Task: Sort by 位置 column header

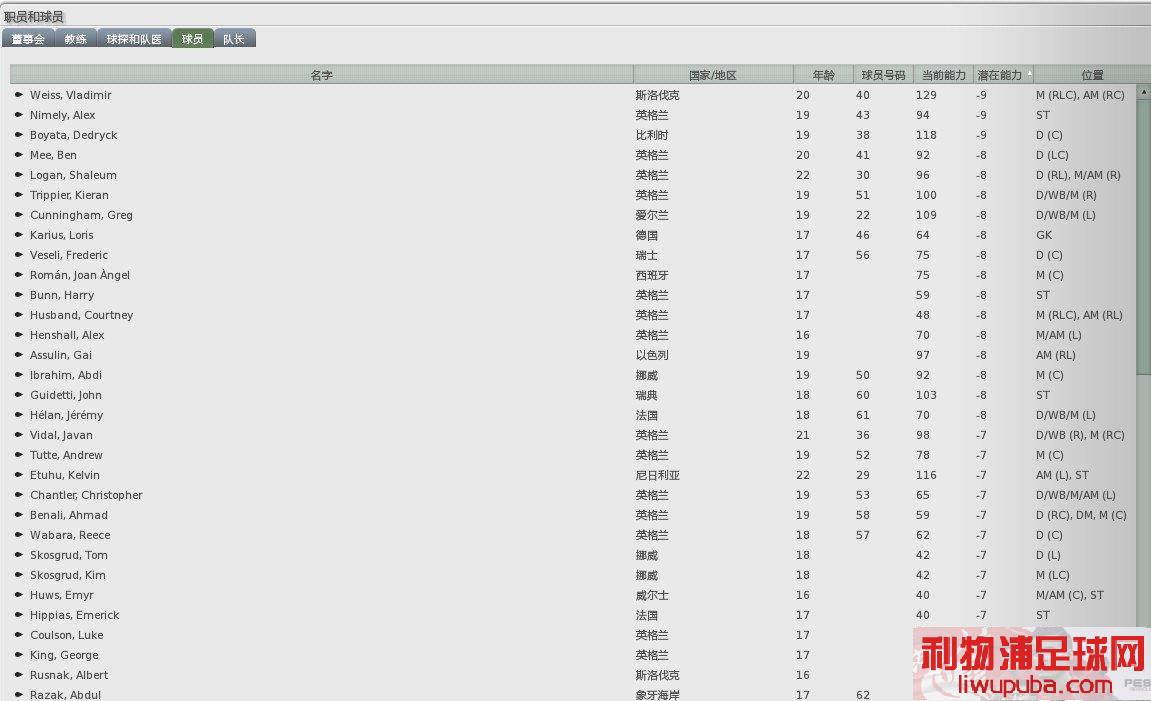Action: [x=1092, y=75]
